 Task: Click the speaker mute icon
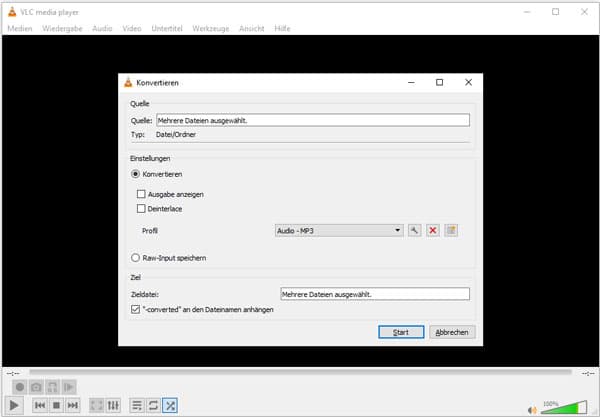coord(533,408)
